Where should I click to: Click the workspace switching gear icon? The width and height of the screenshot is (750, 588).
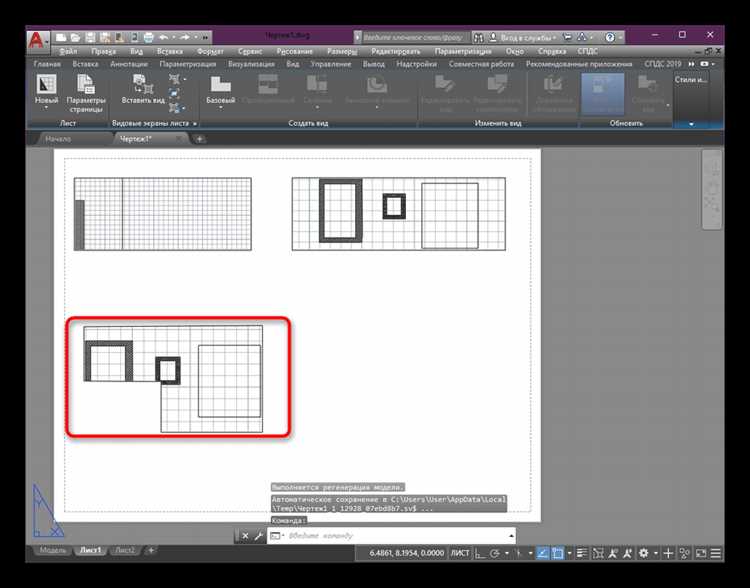644,553
